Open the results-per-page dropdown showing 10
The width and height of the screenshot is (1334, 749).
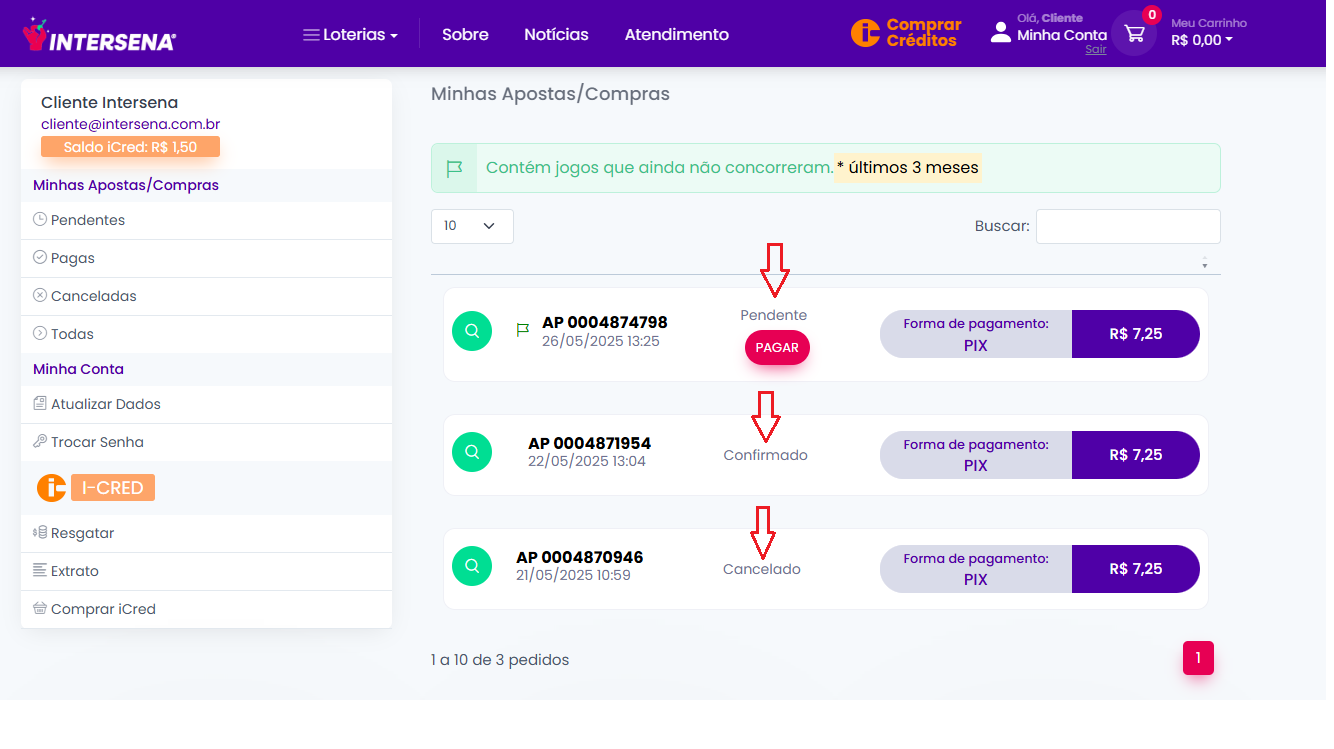[x=471, y=226]
